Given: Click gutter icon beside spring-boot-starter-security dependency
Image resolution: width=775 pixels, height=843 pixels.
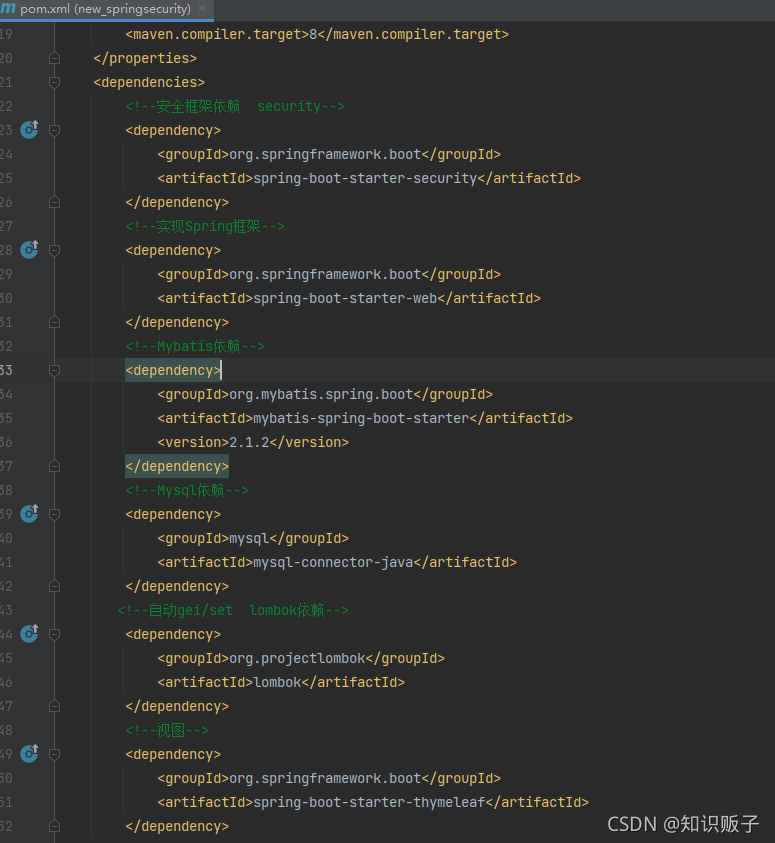Looking at the screenshot, I should (30, 130).
